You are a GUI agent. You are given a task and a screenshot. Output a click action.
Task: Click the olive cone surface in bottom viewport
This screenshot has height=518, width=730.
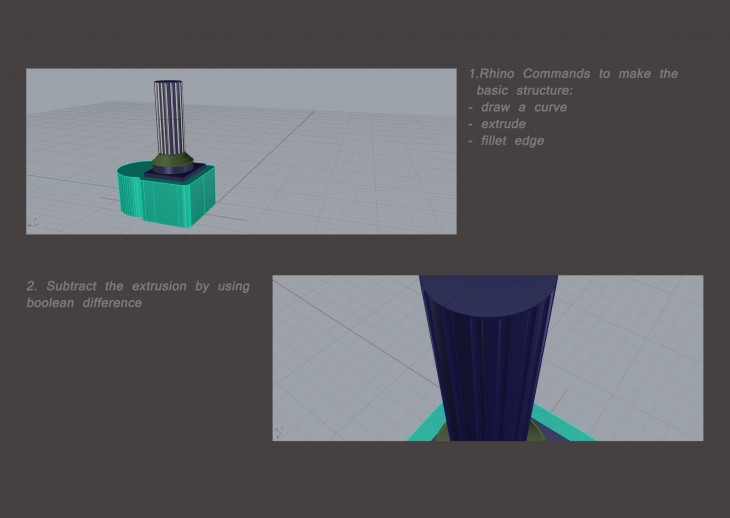[538, 432]
